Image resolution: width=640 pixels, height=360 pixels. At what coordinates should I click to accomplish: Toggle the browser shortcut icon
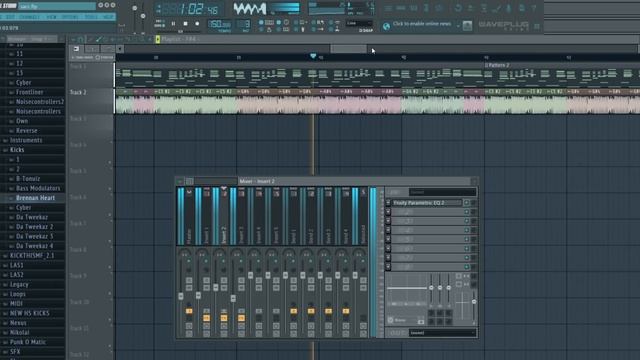point(426,8)
